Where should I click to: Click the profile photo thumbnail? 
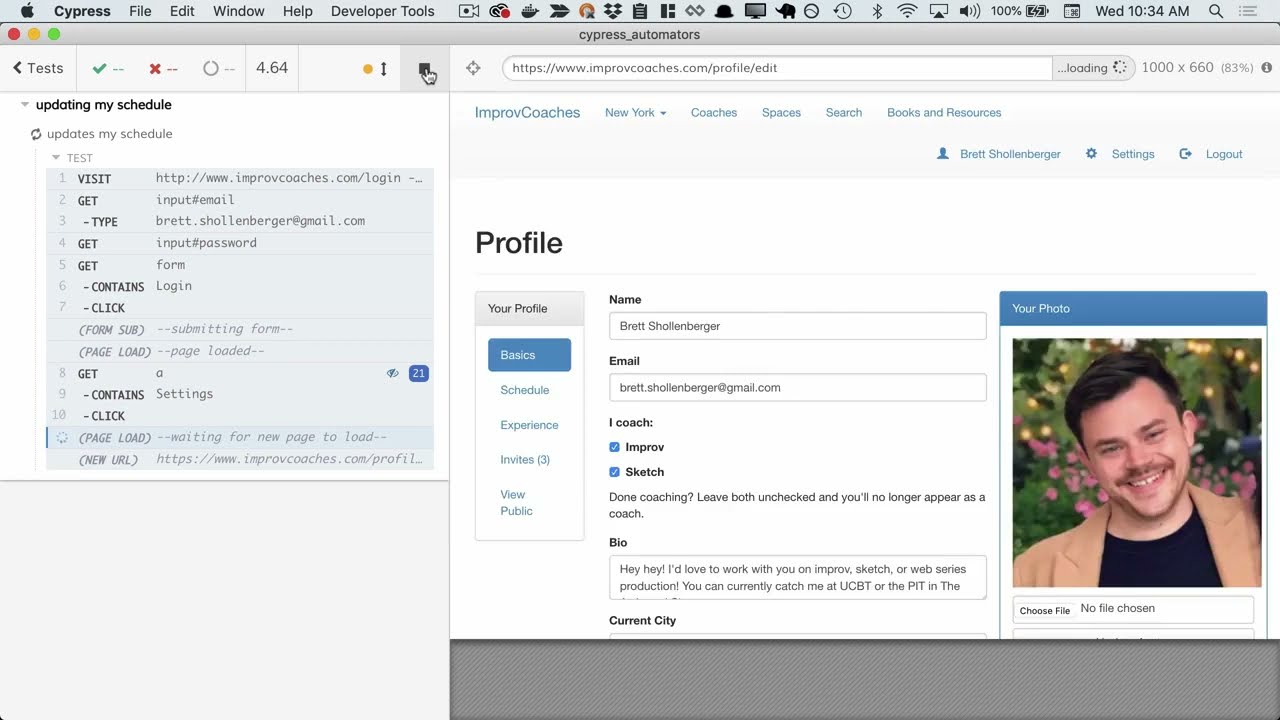(x=1137, y=463)
